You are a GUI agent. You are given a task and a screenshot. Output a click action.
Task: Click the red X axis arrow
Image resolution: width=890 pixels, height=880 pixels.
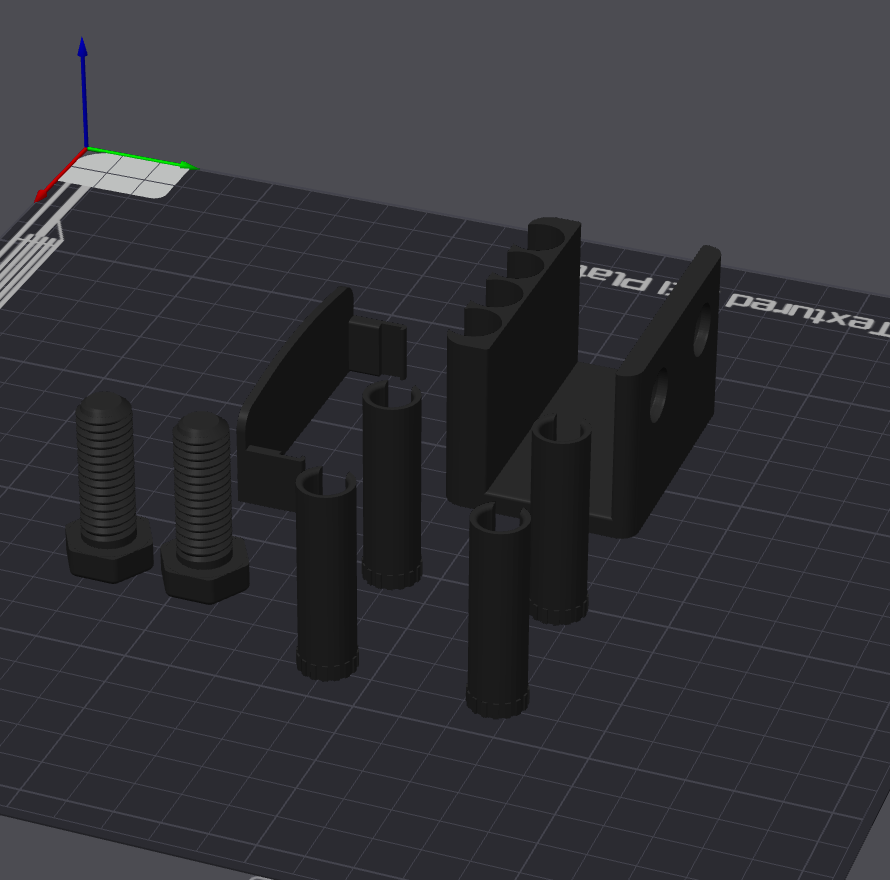60,175
